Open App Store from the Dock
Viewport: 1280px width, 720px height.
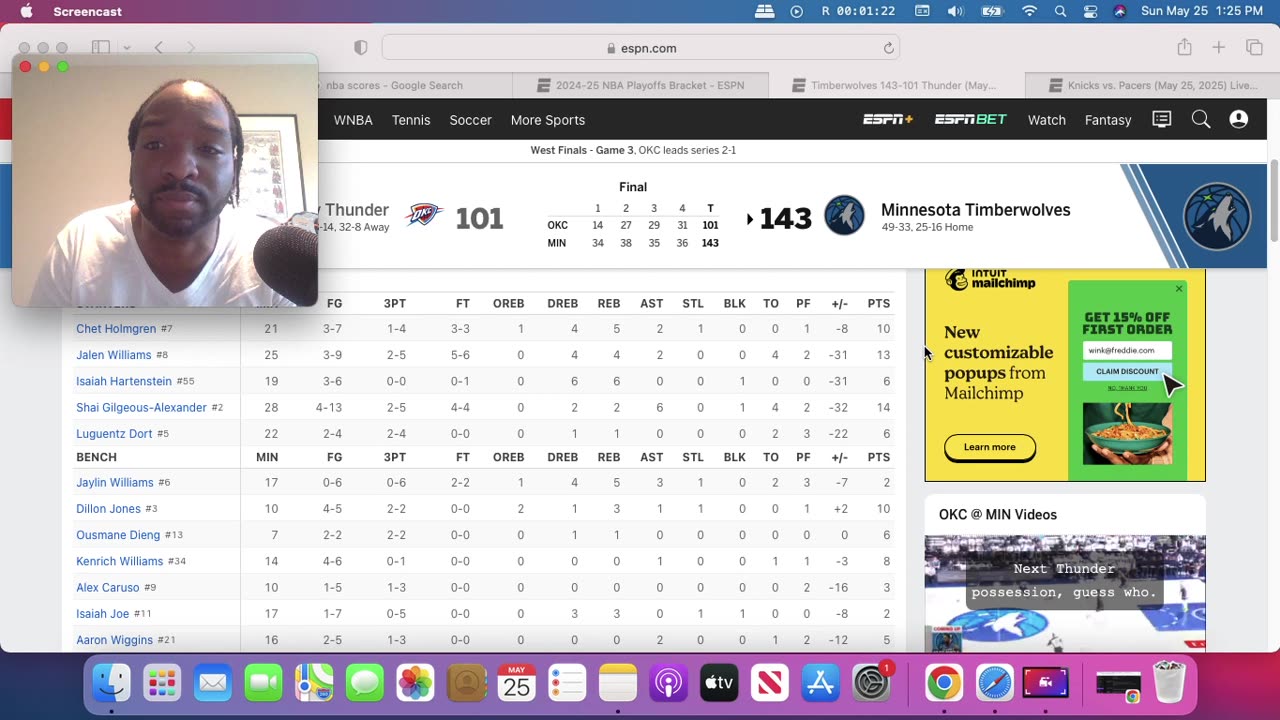(820, 683)
